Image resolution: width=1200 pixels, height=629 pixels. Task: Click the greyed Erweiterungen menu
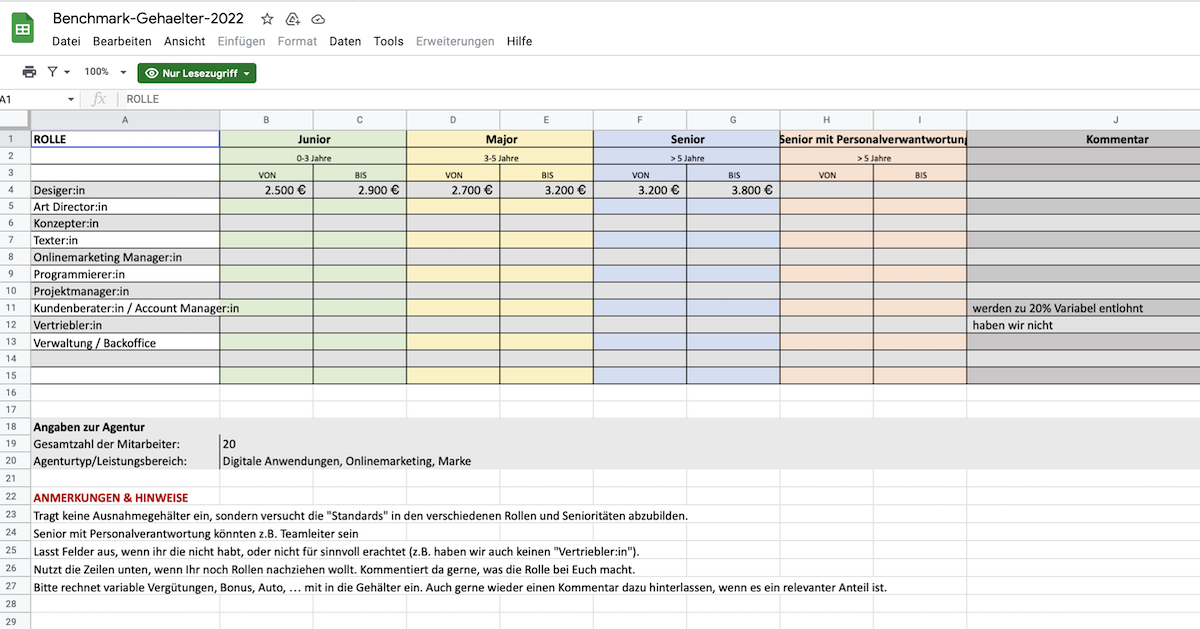(x=455, y=41)
